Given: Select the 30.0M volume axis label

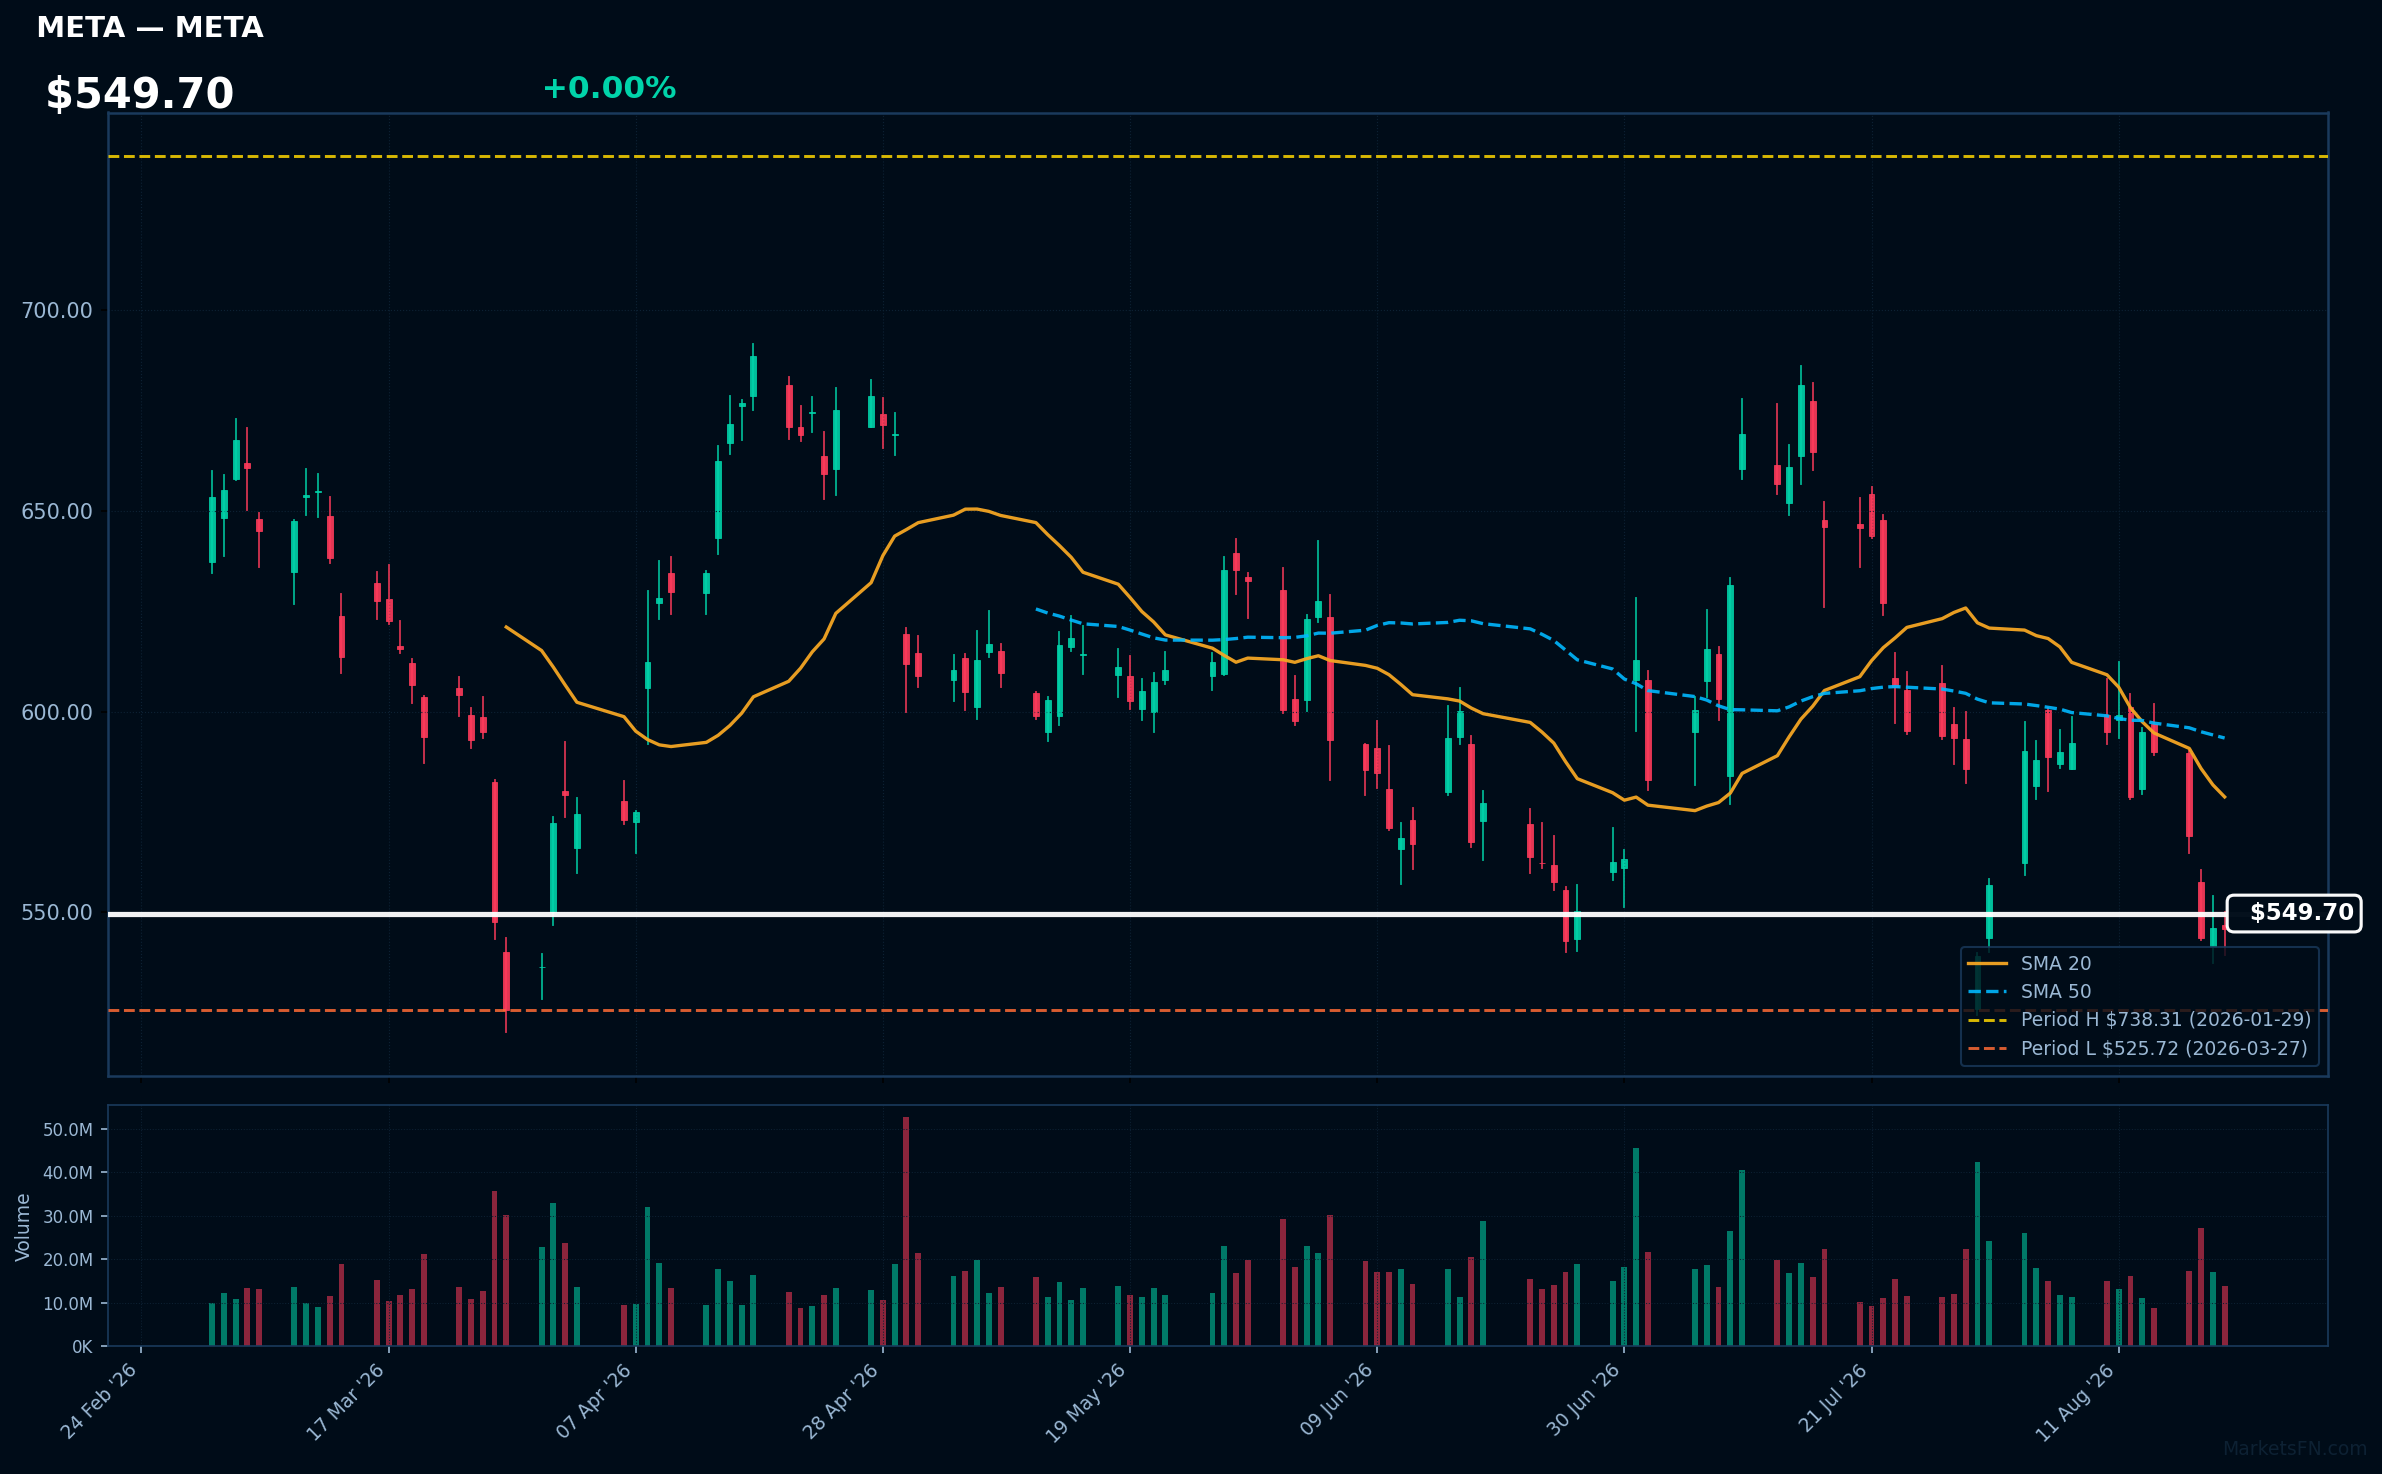Looking at the screenshot, I should point(68,1217).
